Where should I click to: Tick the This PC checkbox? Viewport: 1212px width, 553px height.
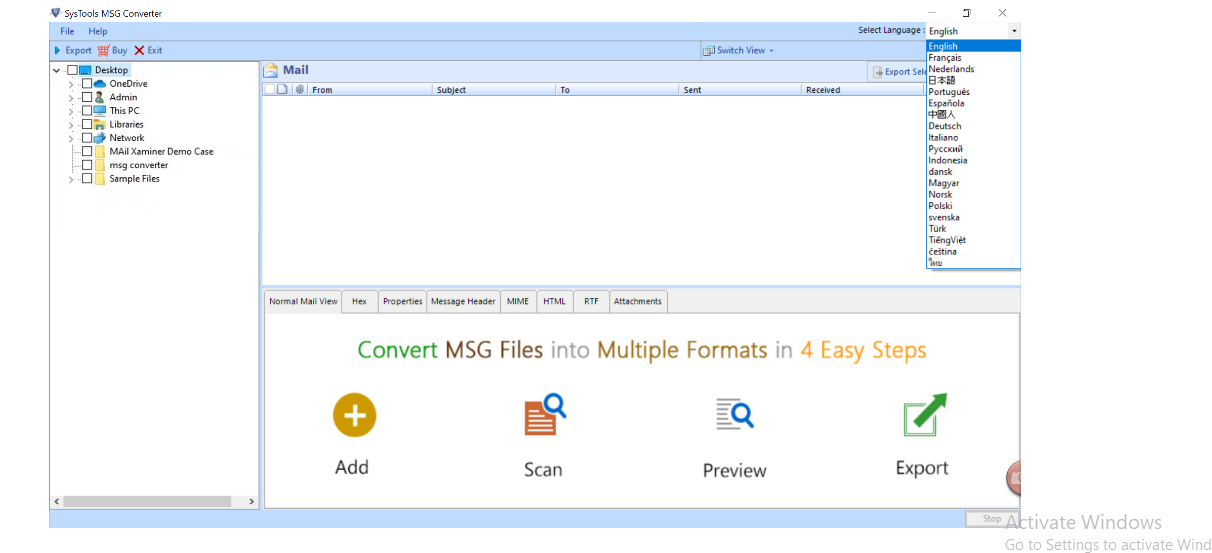[87, 111]
